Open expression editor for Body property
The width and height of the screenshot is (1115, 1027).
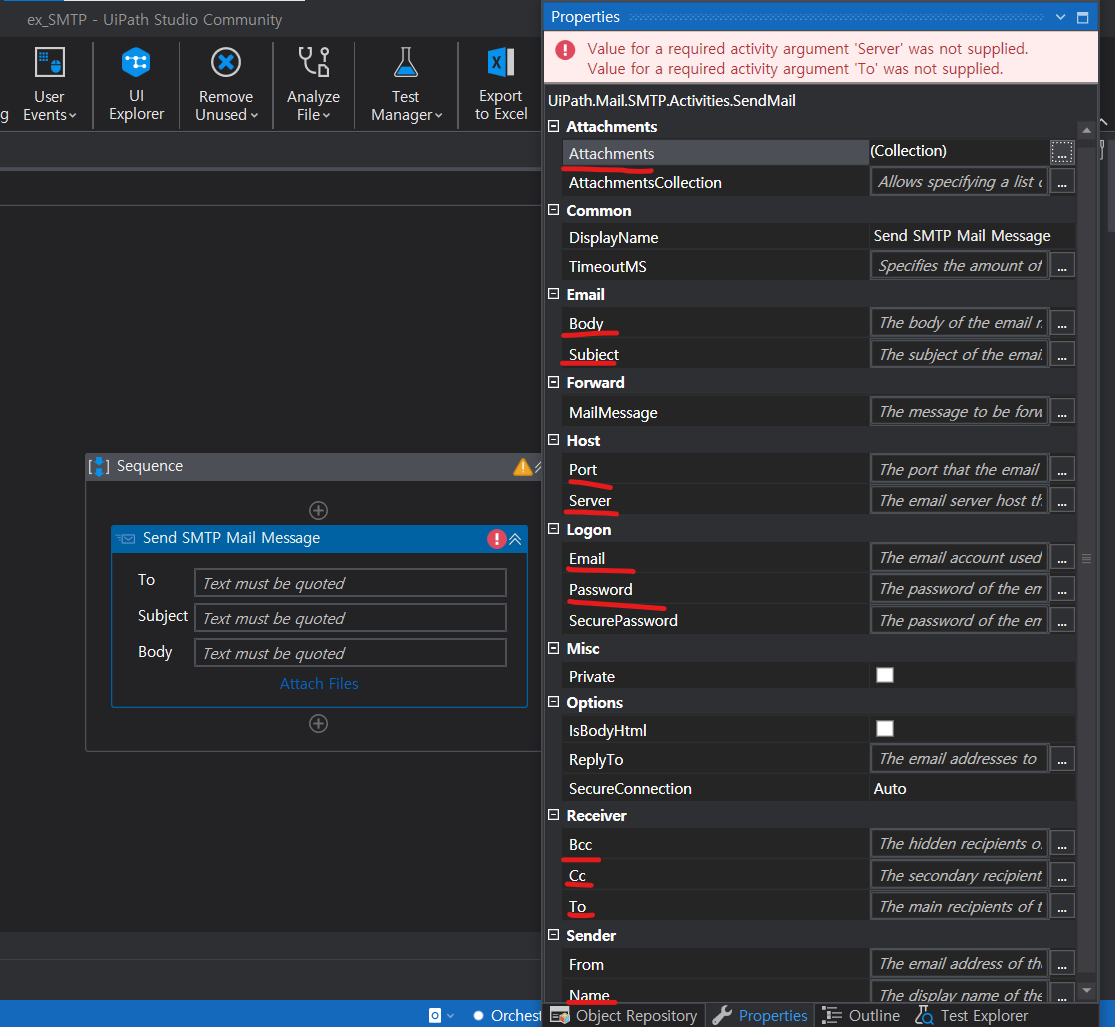point(1062,324)
